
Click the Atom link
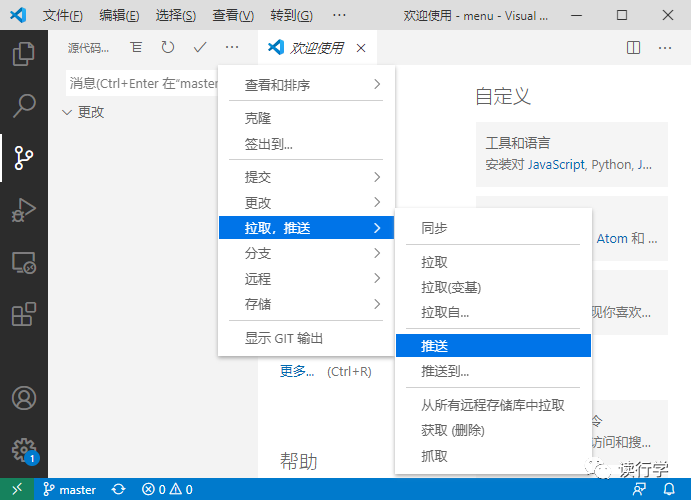pos(612,239)
